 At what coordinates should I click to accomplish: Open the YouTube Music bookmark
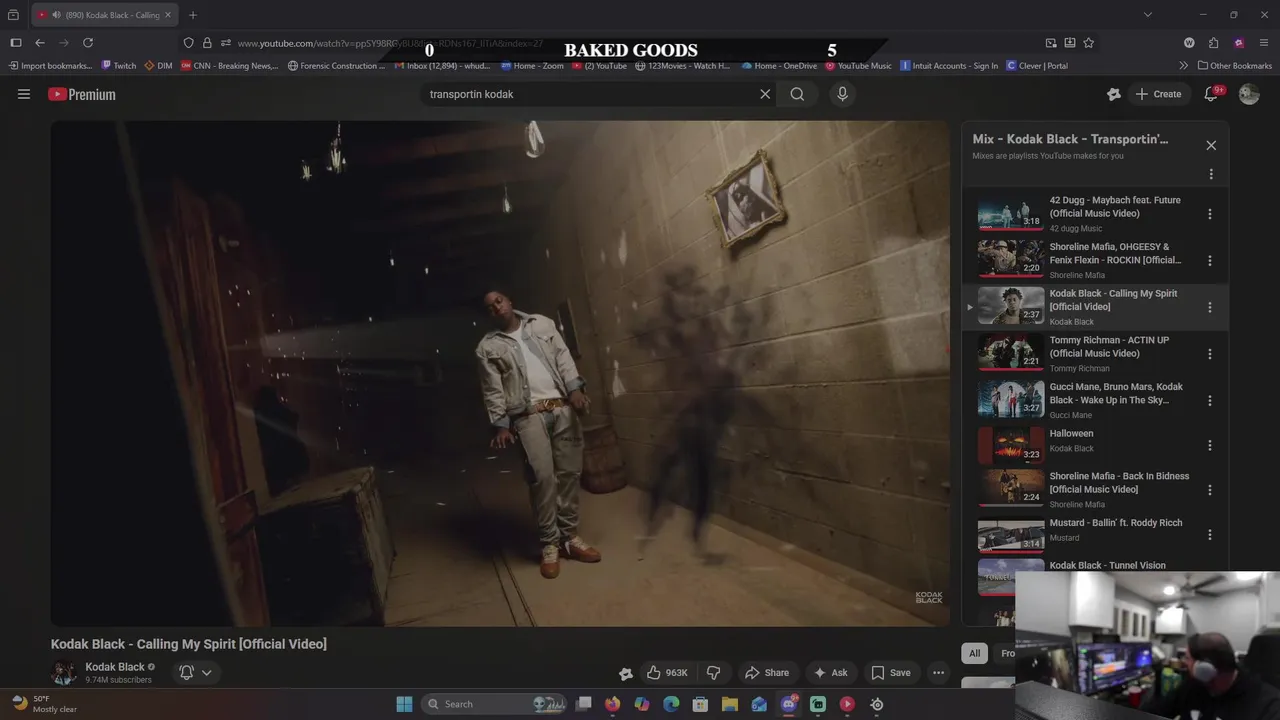pyautogui.click(x=858, y=66)
